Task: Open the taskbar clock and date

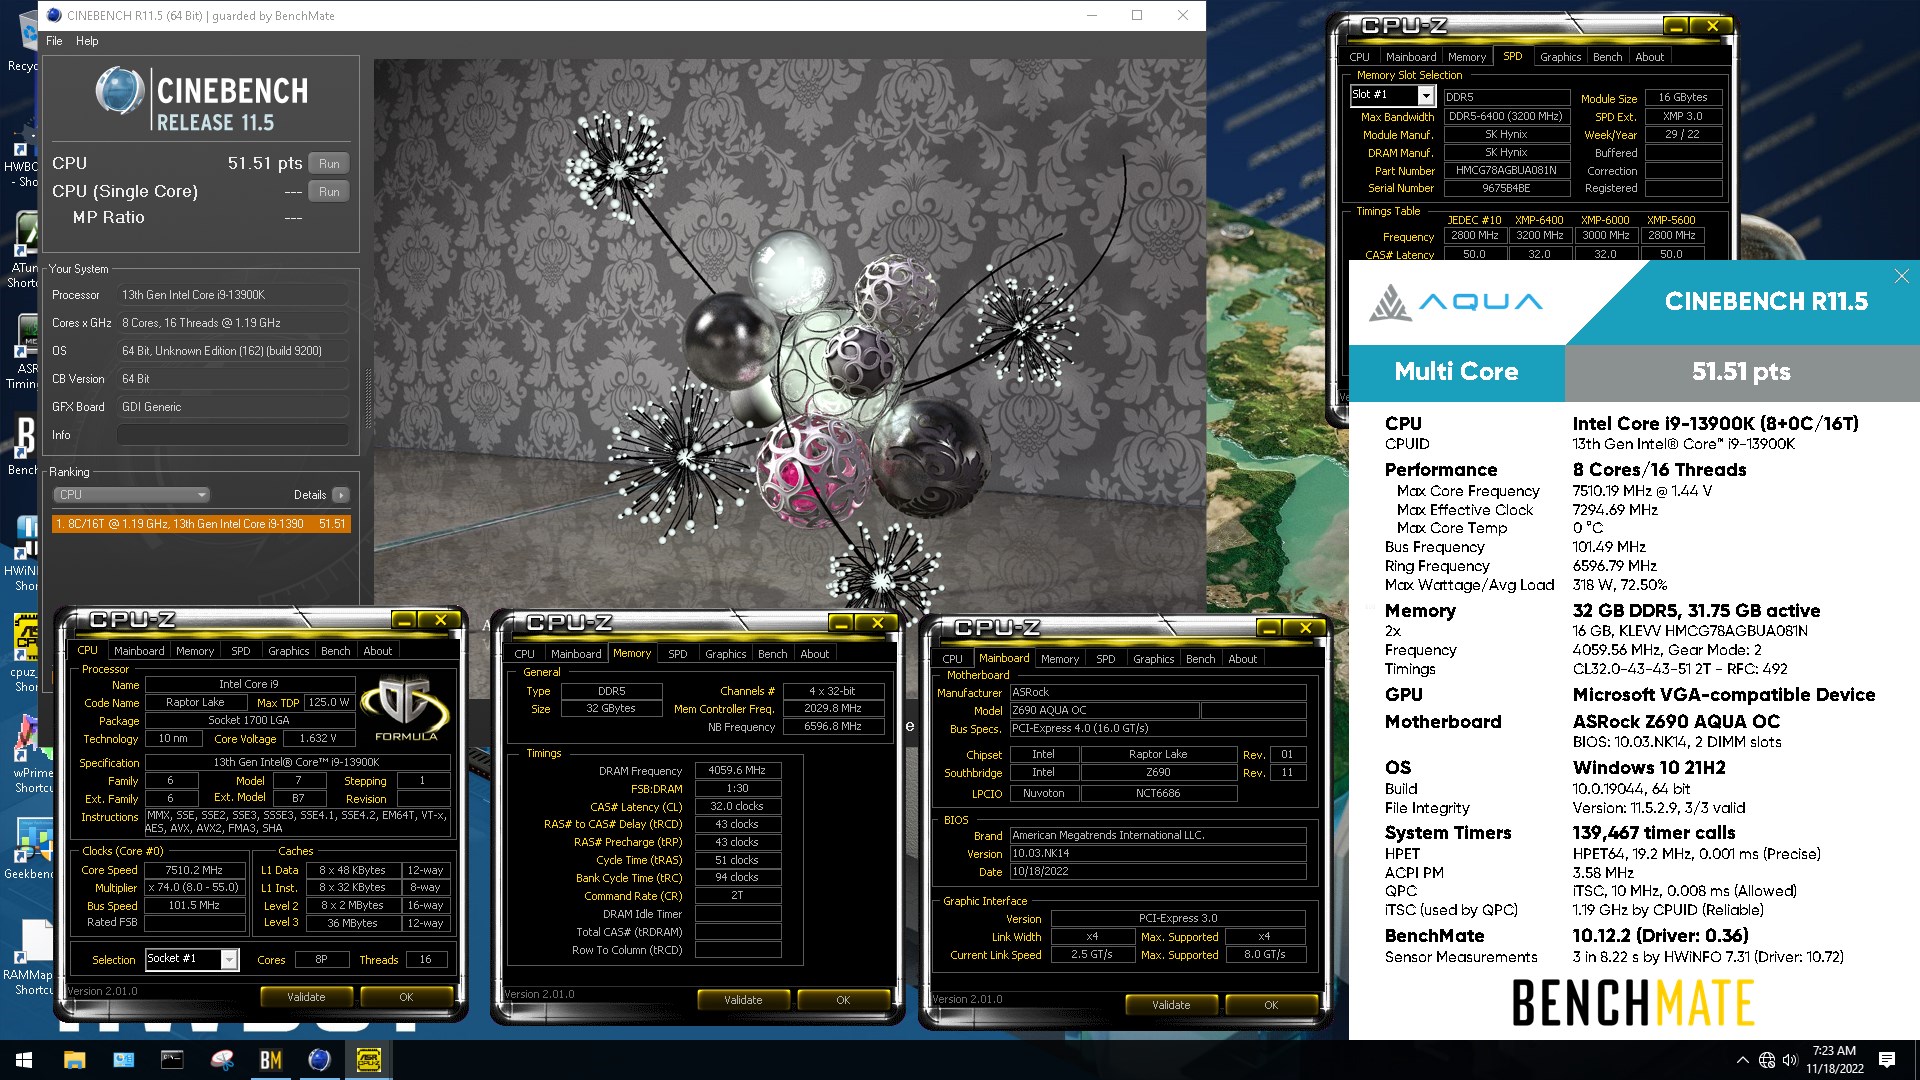Action: tap(1834, 1060)
